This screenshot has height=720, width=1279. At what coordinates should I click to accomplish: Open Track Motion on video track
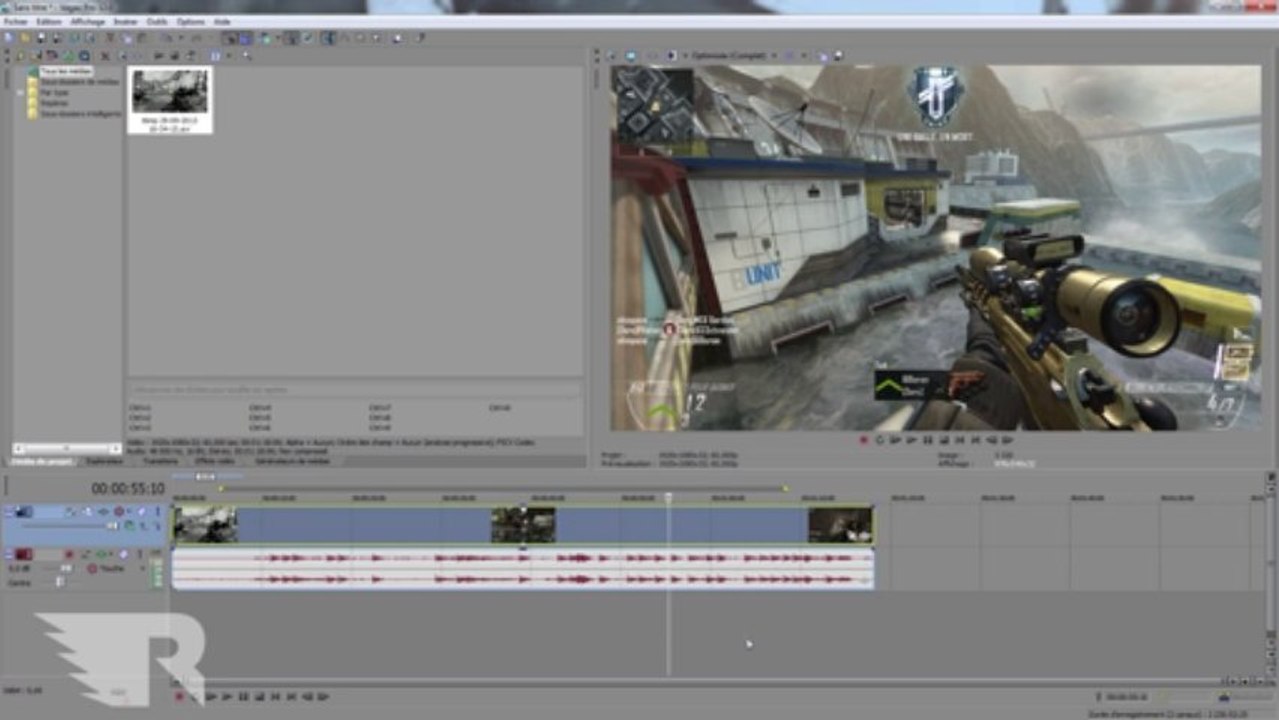tap(87, 511)
